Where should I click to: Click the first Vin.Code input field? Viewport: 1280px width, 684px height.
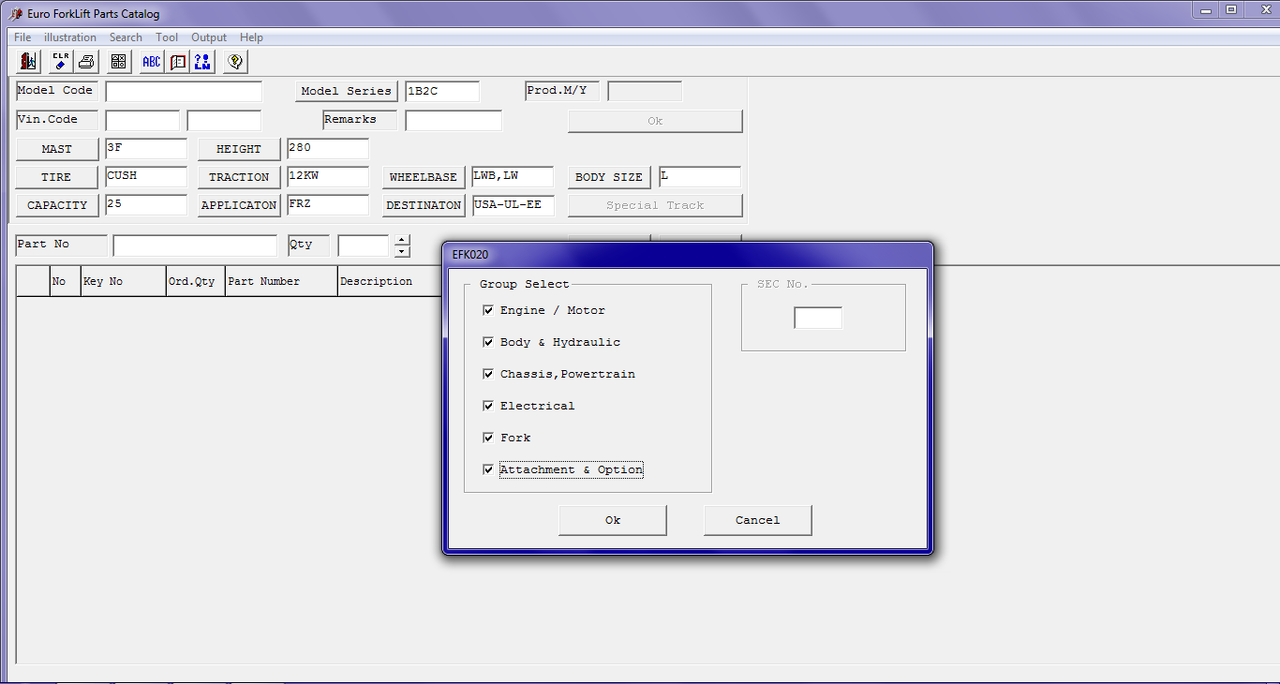(142, 120)
